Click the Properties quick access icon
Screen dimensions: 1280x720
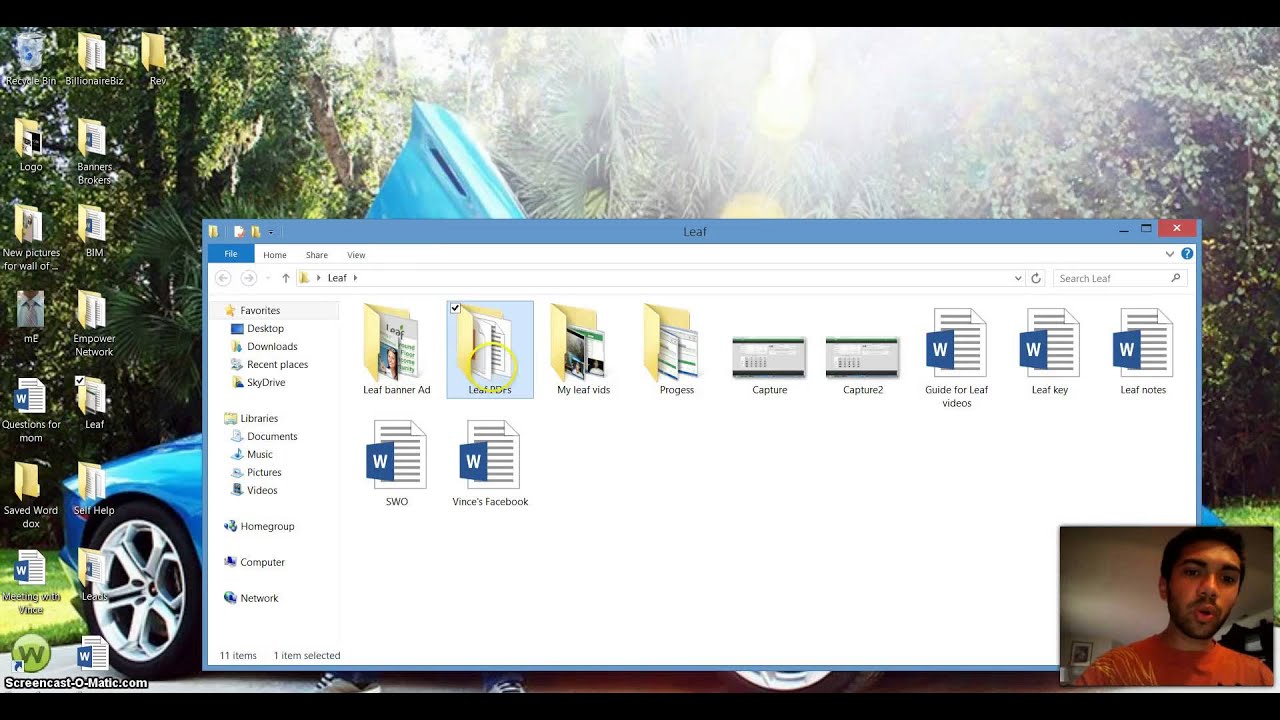tap(239, 232)
